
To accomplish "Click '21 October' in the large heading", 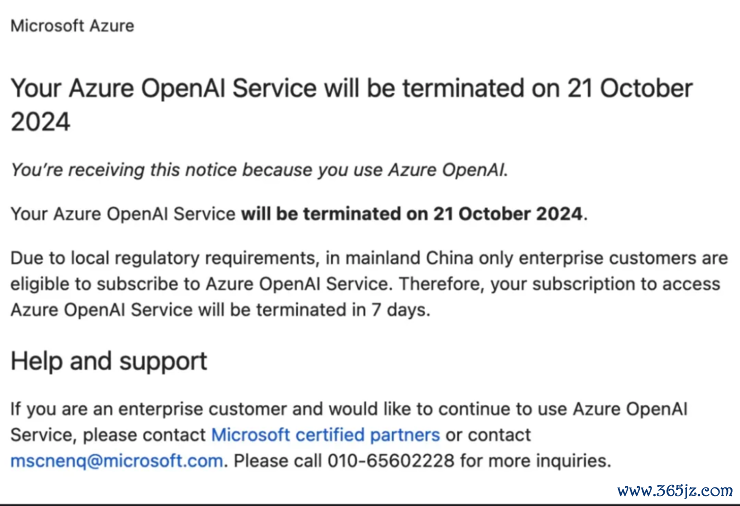I will click(630, 88).
